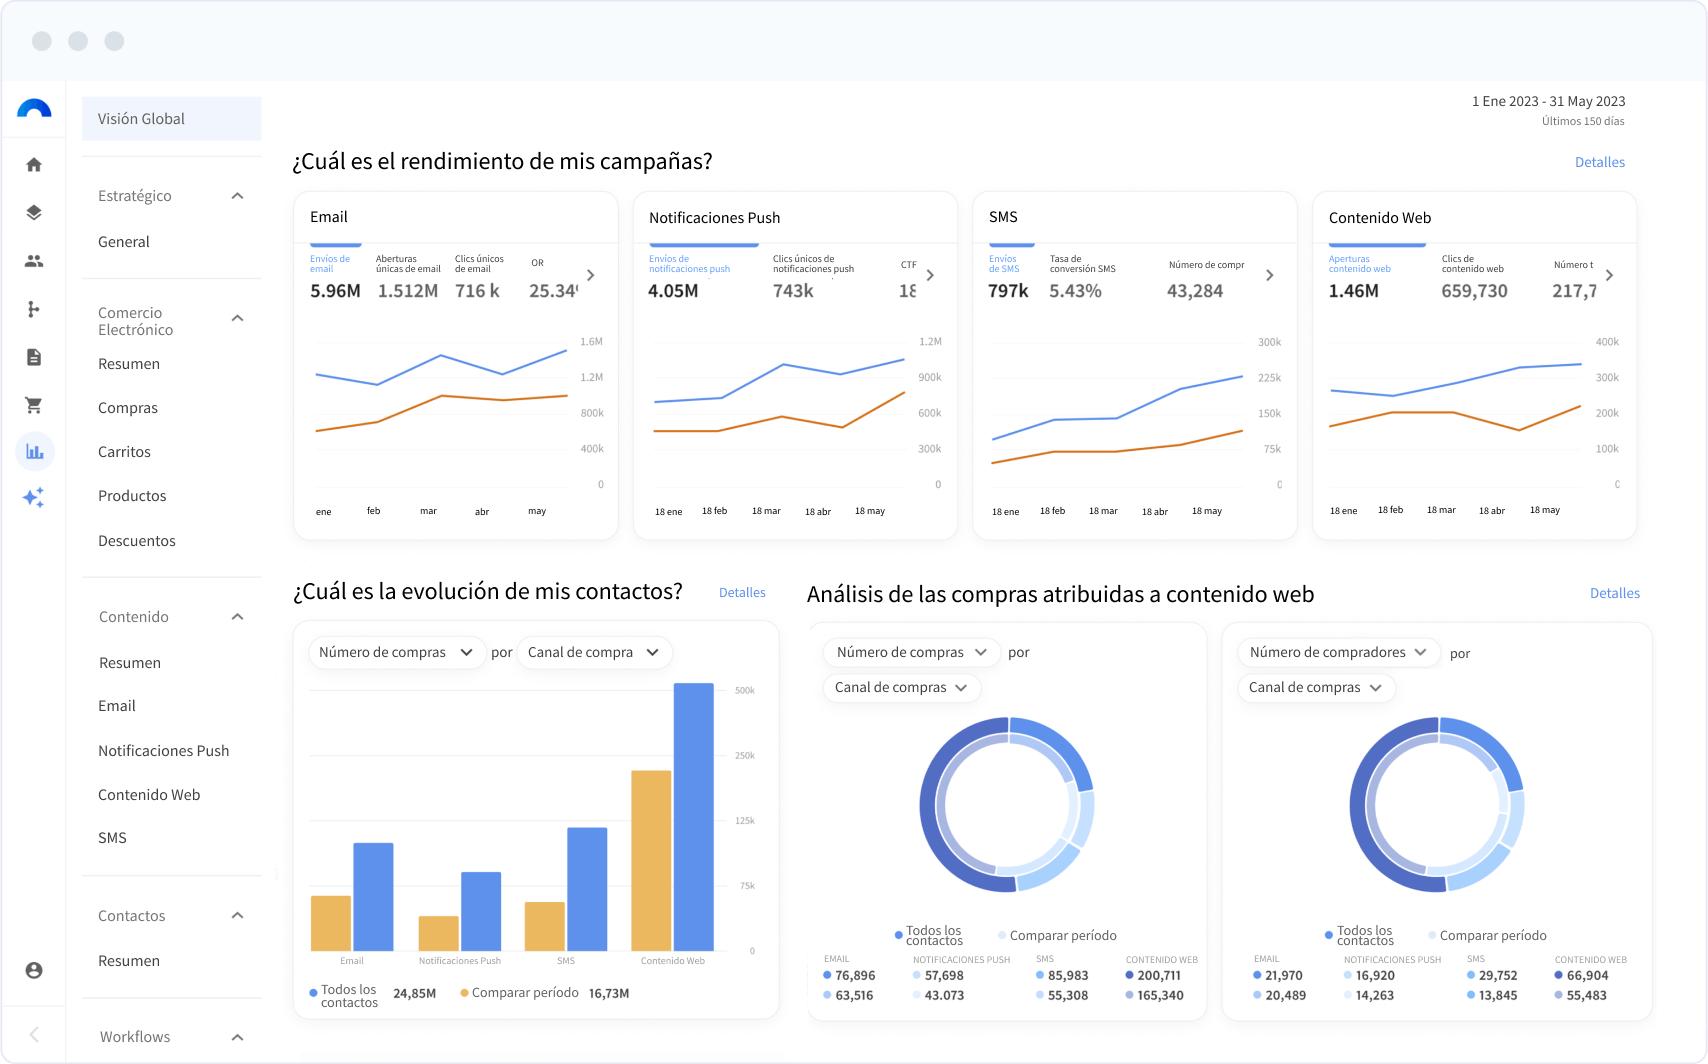
Task: Click Detalles link beside contacts evolution heading
Action: point(742,593)
